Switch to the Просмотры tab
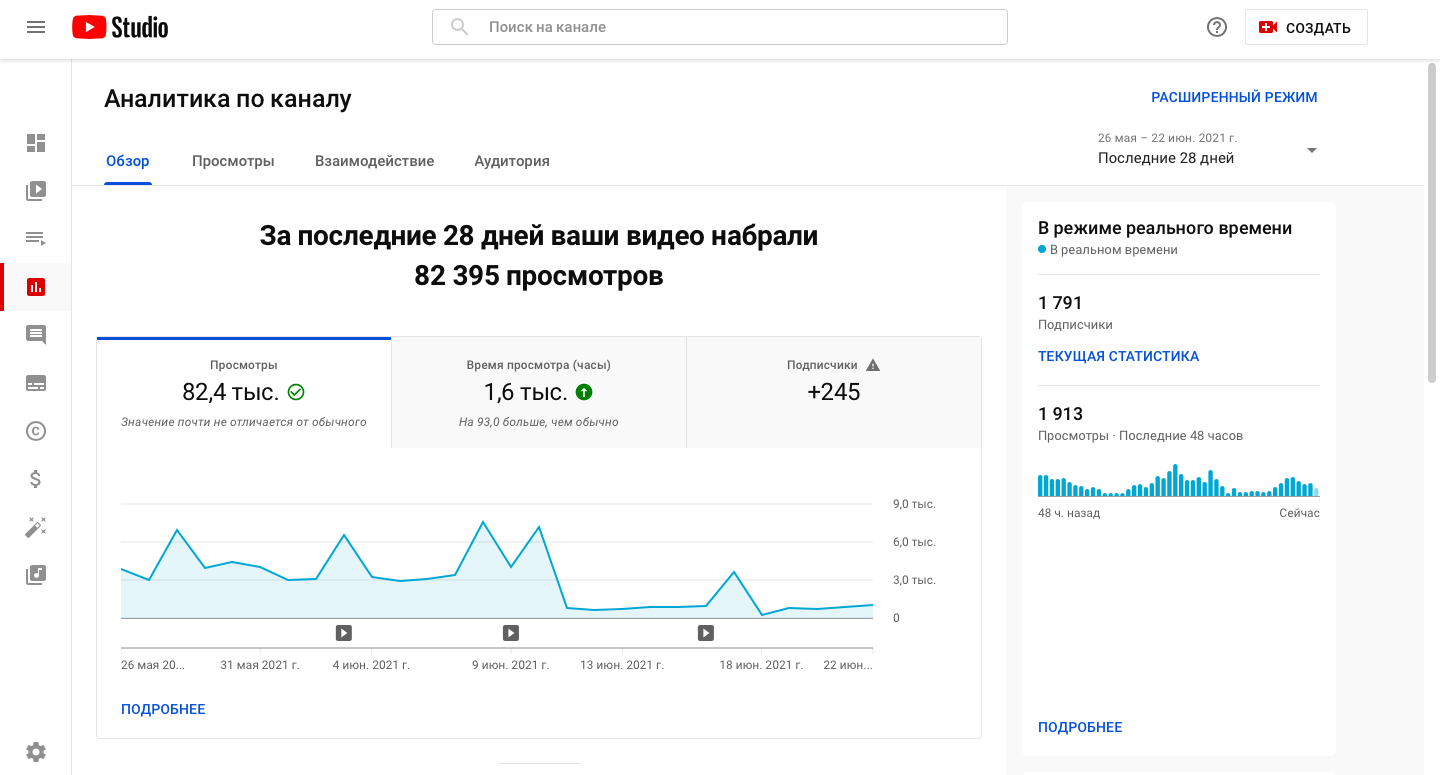Screen dimensions: 1440x775 pos(233,161)
